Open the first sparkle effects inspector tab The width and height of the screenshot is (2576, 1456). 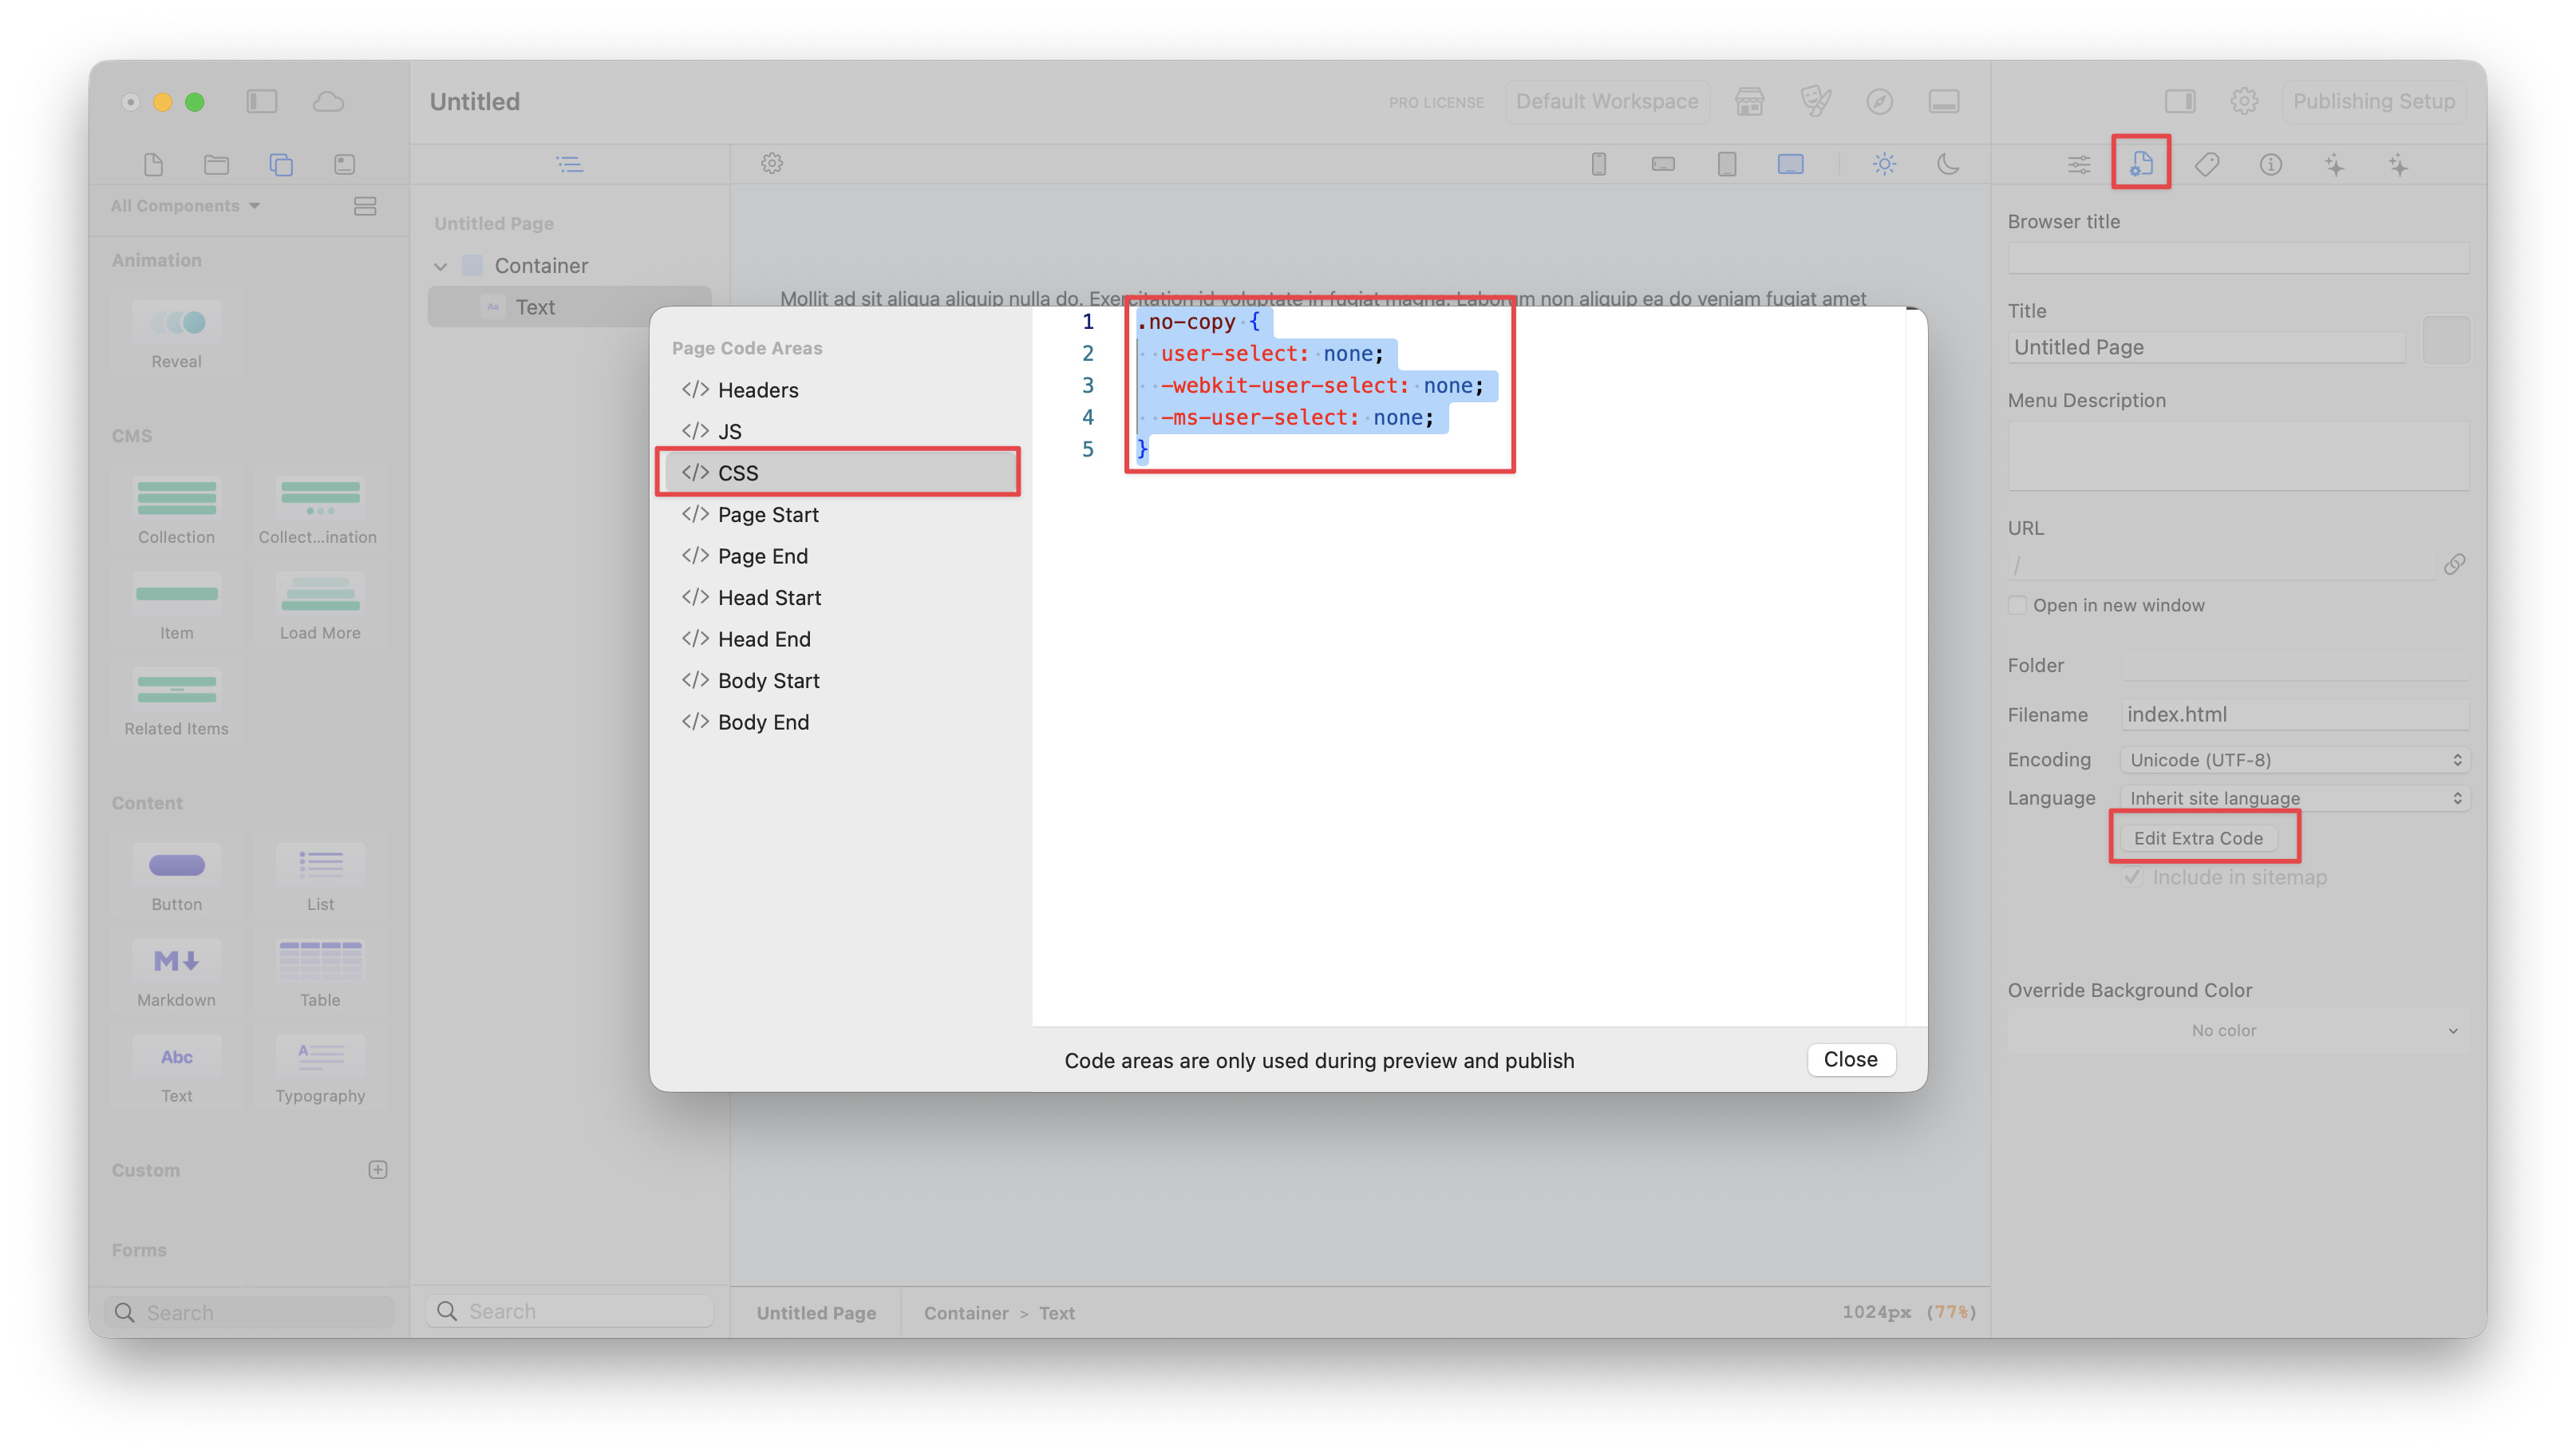point(2335,164)
